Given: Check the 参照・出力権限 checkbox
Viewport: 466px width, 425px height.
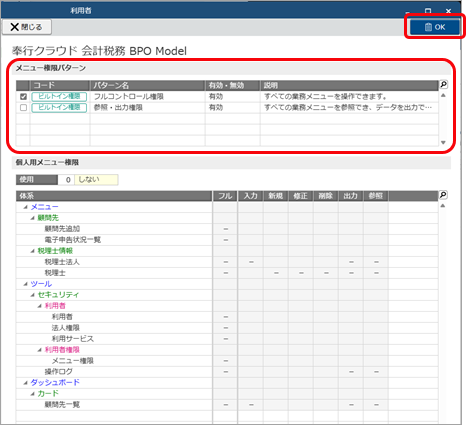Looking at the screenshot, I should point(23,108).
